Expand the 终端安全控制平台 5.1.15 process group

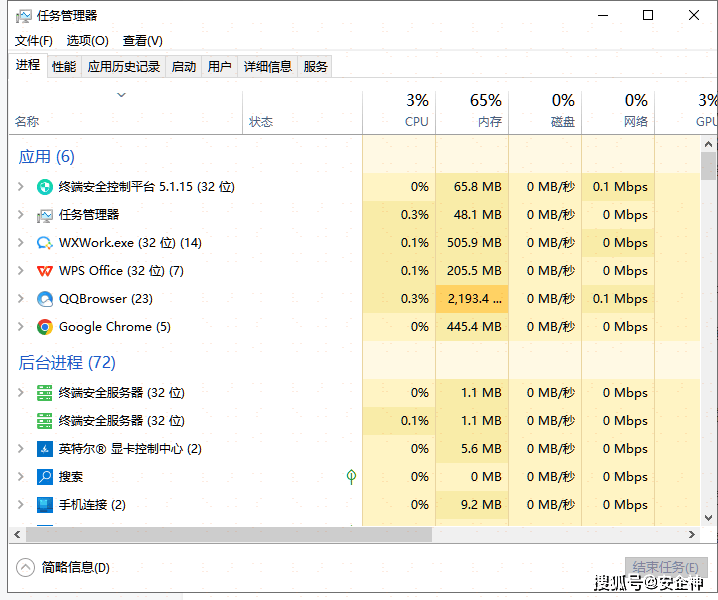[21, 186]
